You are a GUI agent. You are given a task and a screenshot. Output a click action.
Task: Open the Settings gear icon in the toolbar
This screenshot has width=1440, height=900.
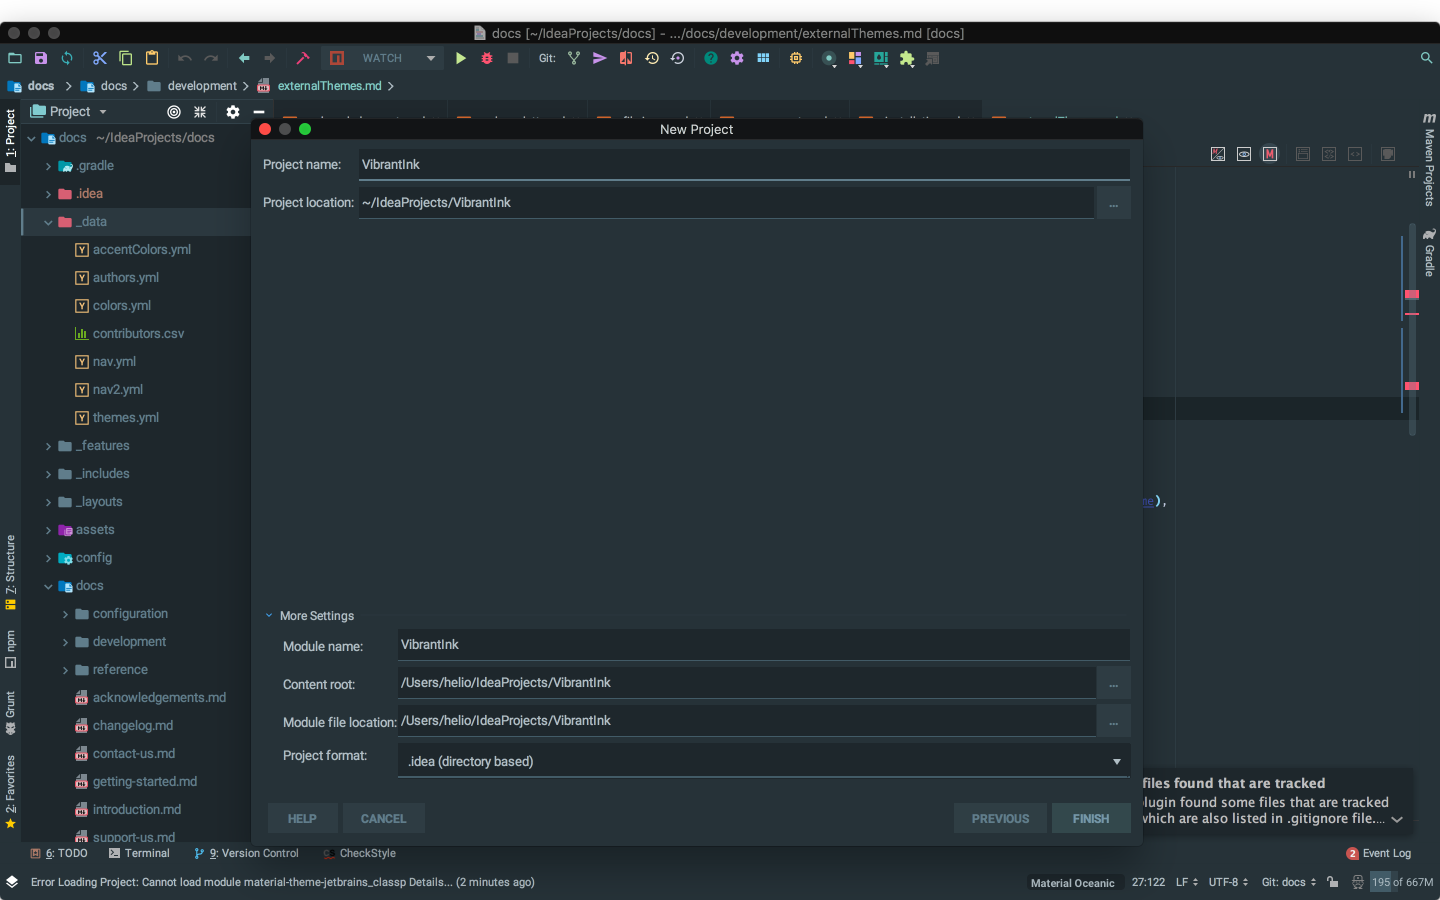[x=737, y=58]
